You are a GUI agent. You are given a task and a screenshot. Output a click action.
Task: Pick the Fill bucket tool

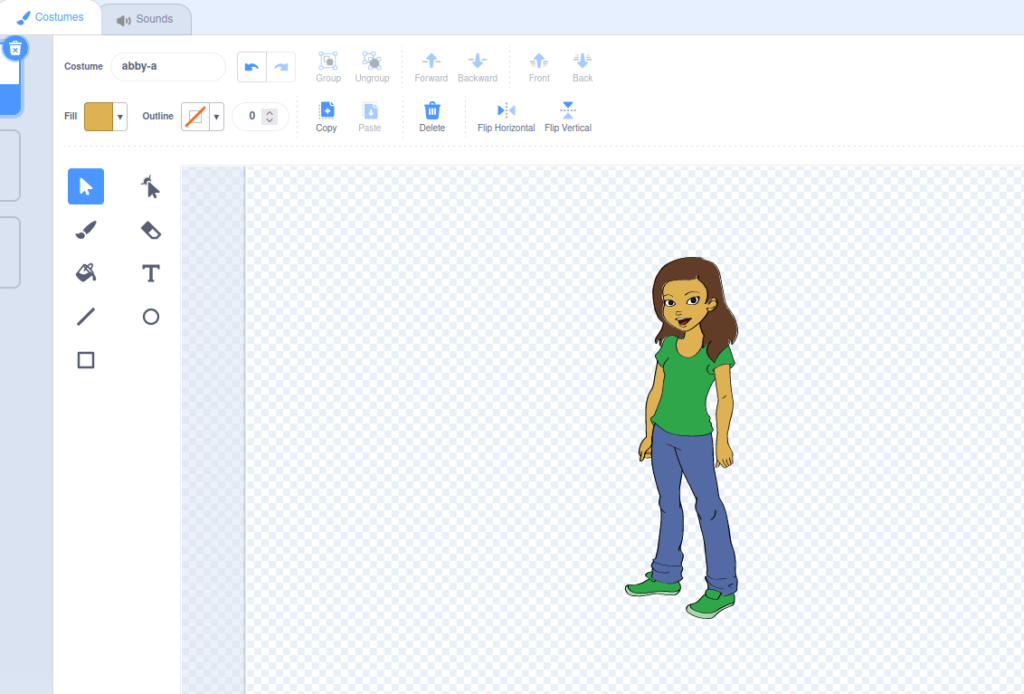tap(86, 273)
